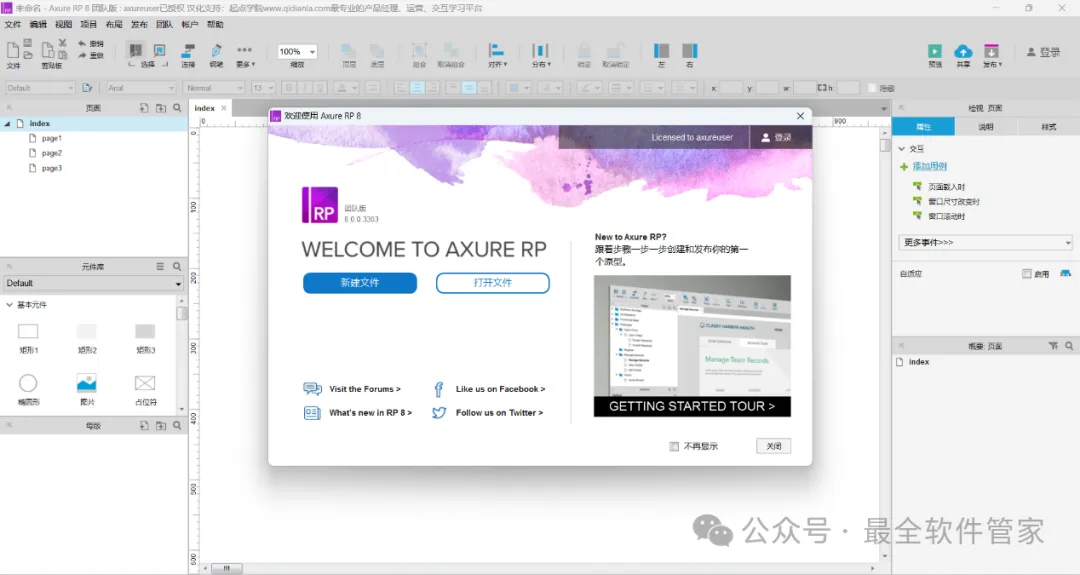Click the search icon in pages panel

click(177, 108)
